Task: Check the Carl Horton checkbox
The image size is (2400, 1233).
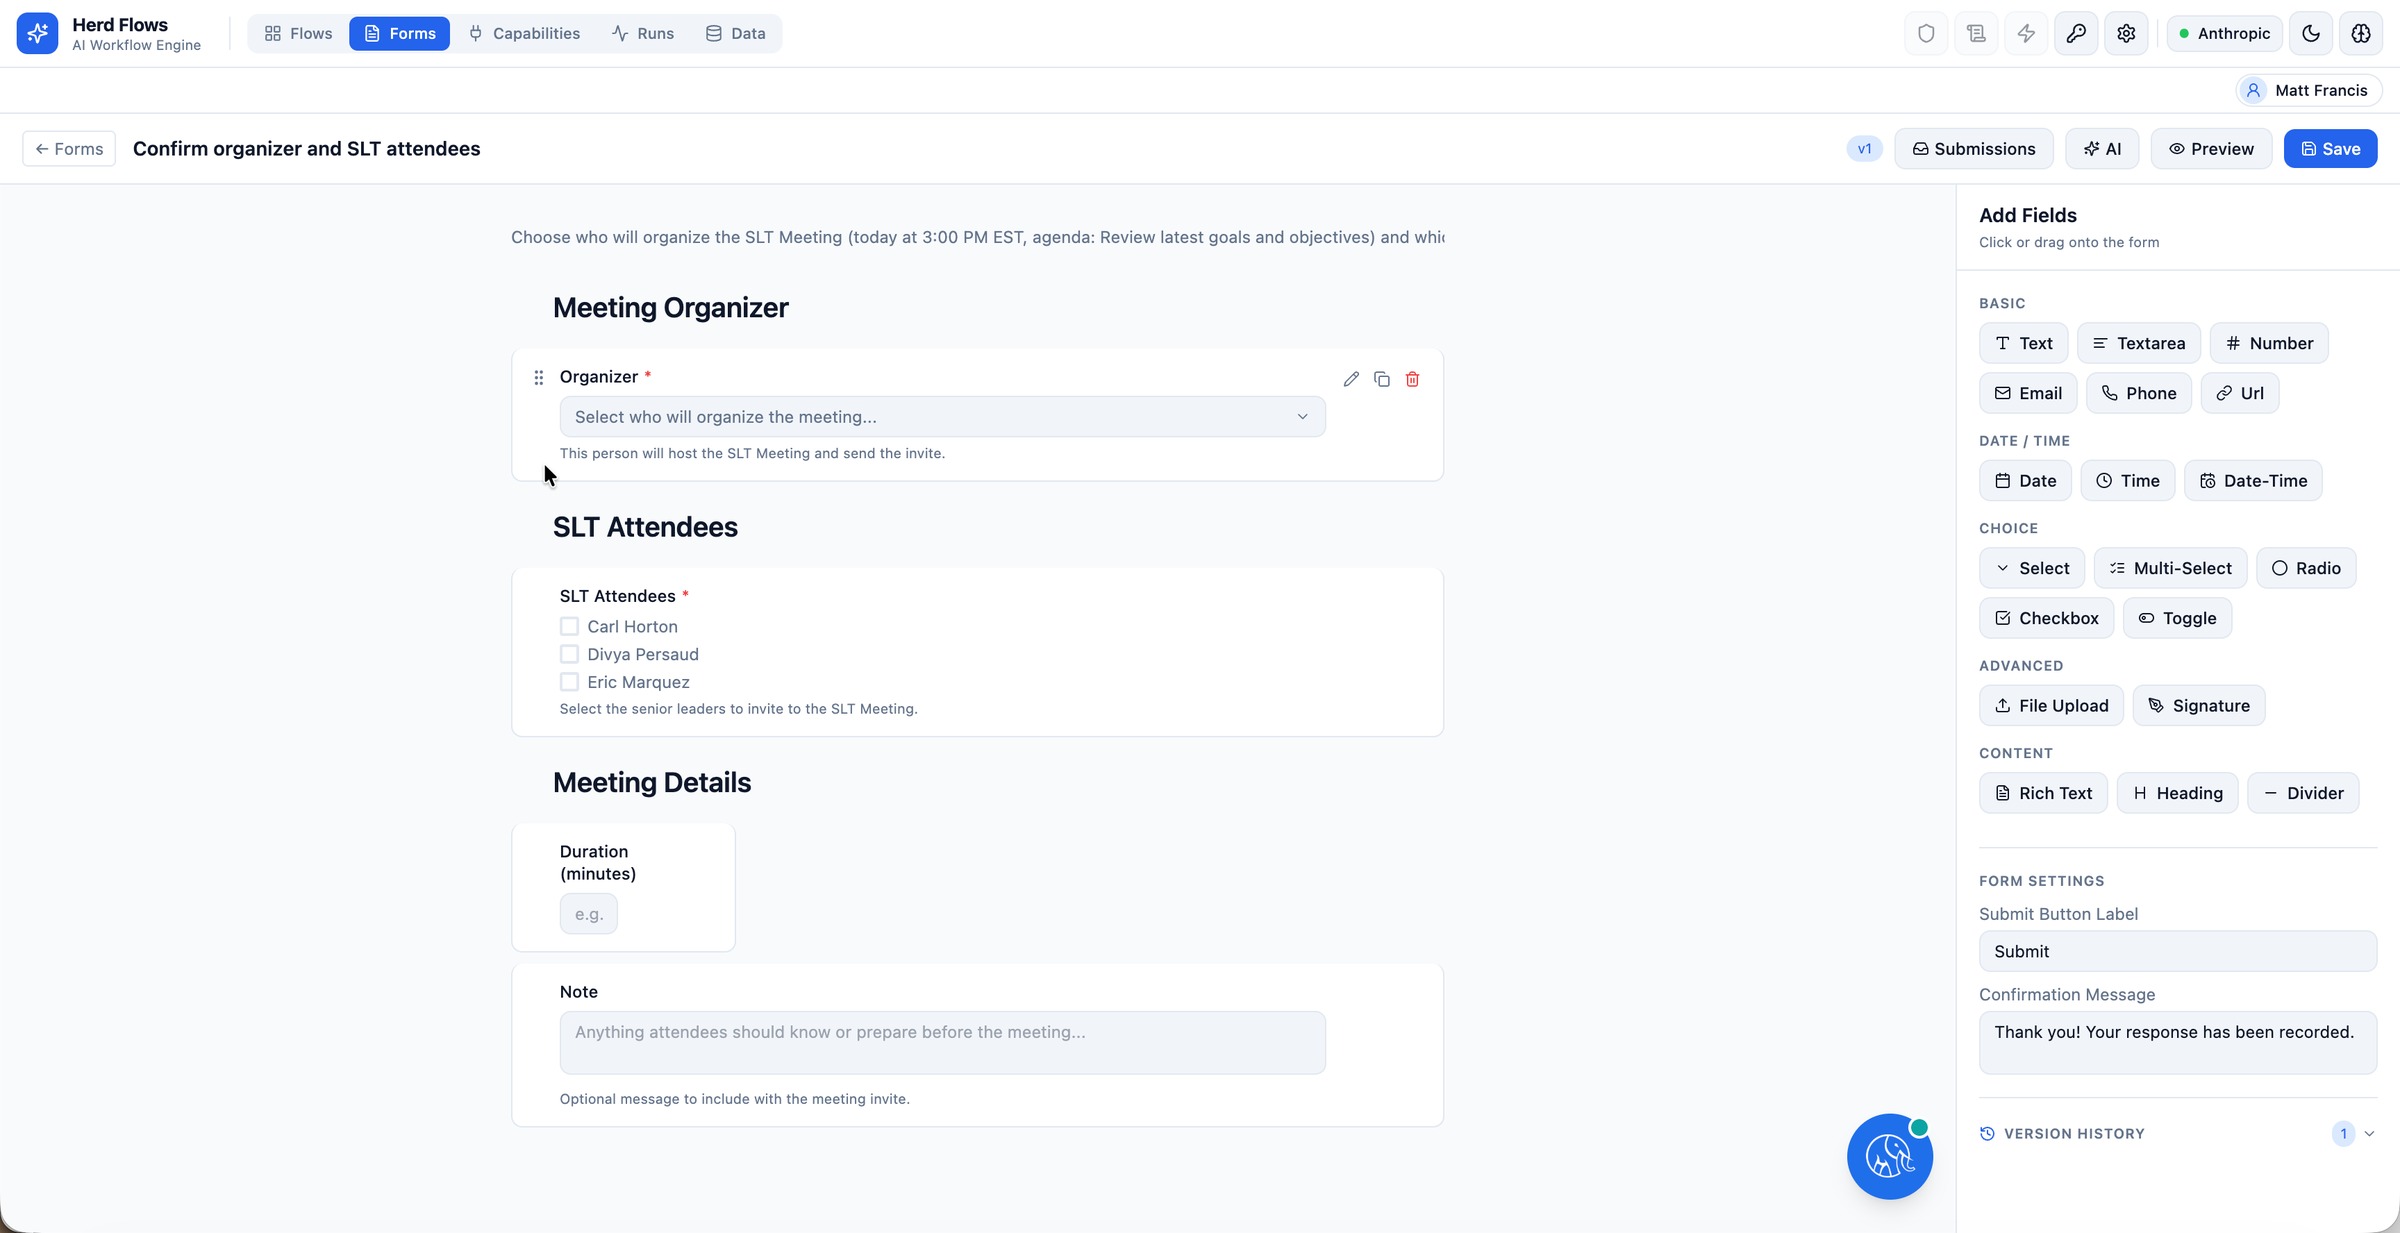Action: click(569, 627)
